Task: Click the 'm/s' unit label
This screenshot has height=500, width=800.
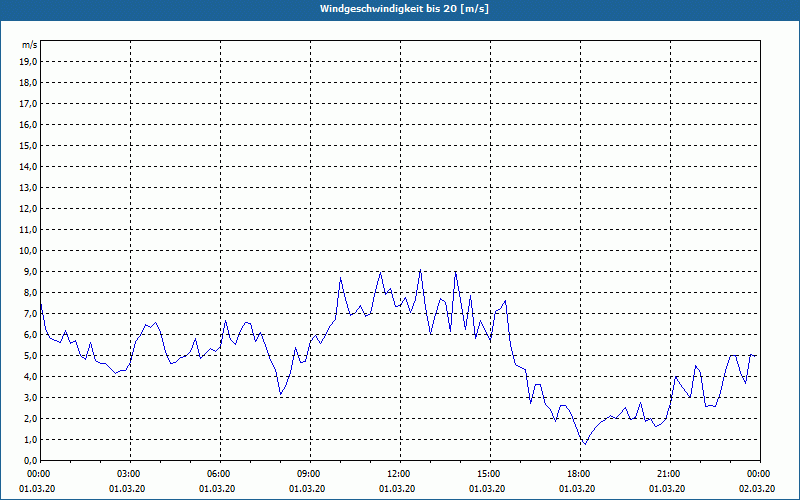Action: (29, 45)
